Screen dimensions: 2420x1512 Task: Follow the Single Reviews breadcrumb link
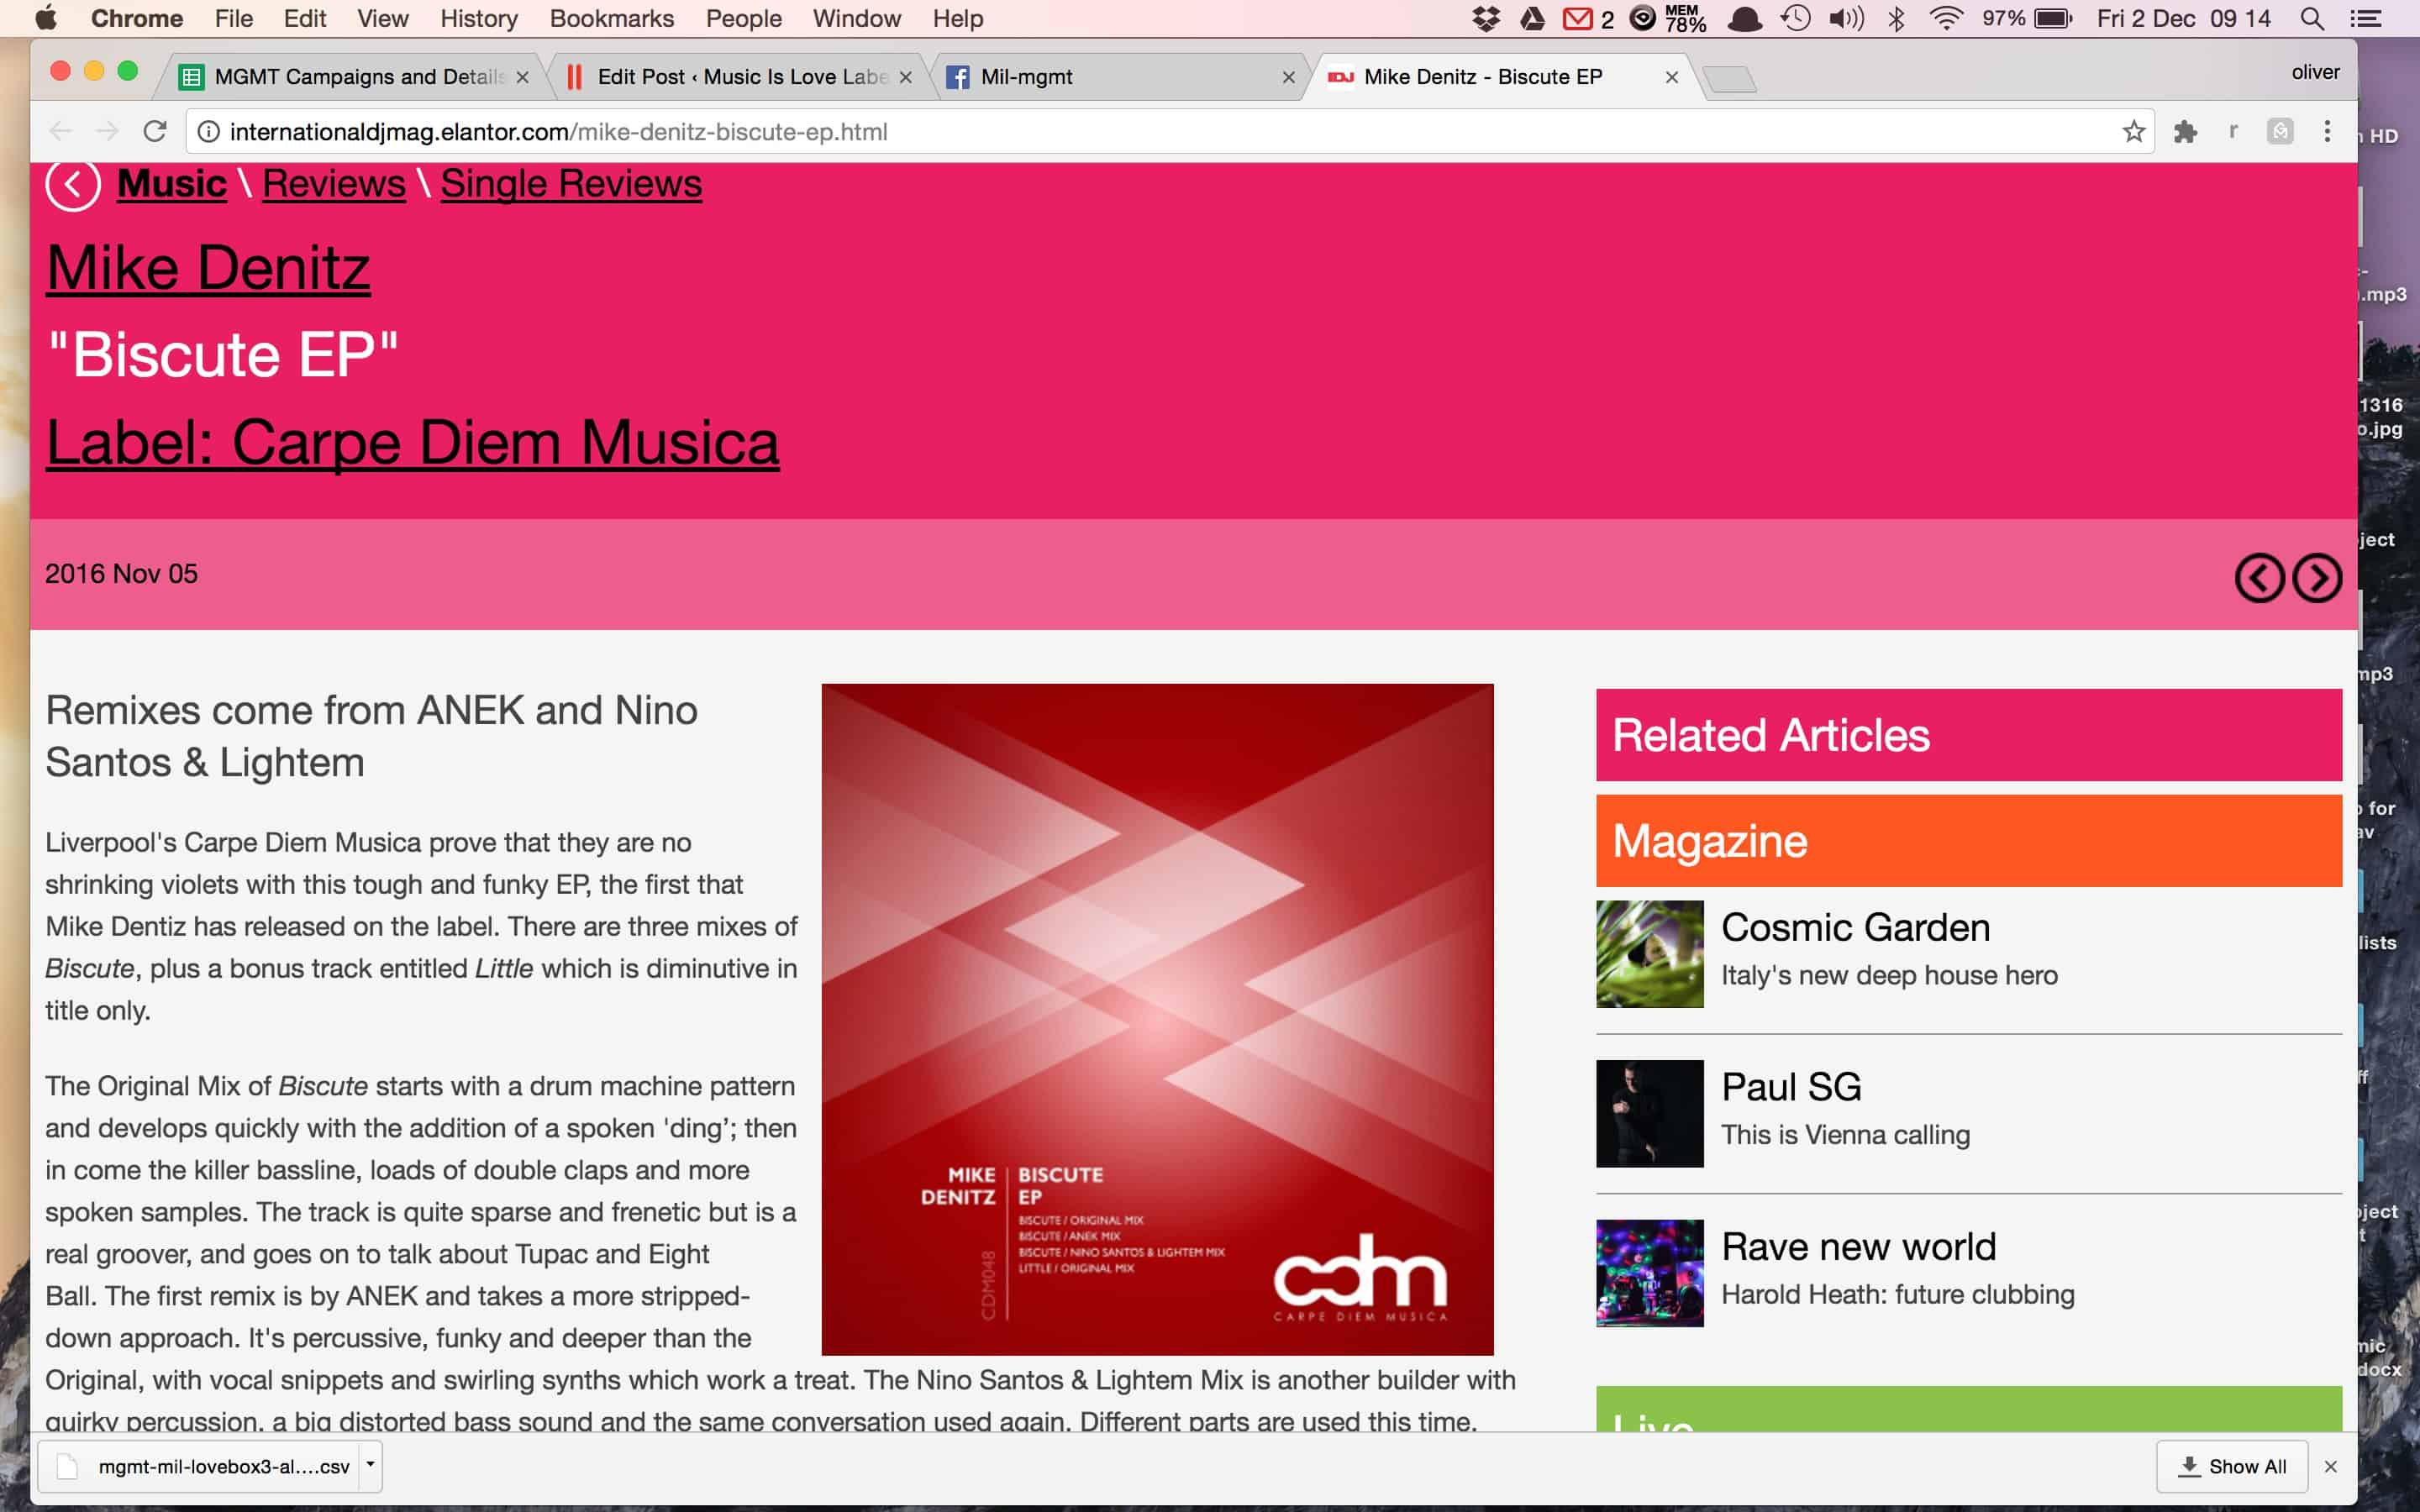pos(571,184)
